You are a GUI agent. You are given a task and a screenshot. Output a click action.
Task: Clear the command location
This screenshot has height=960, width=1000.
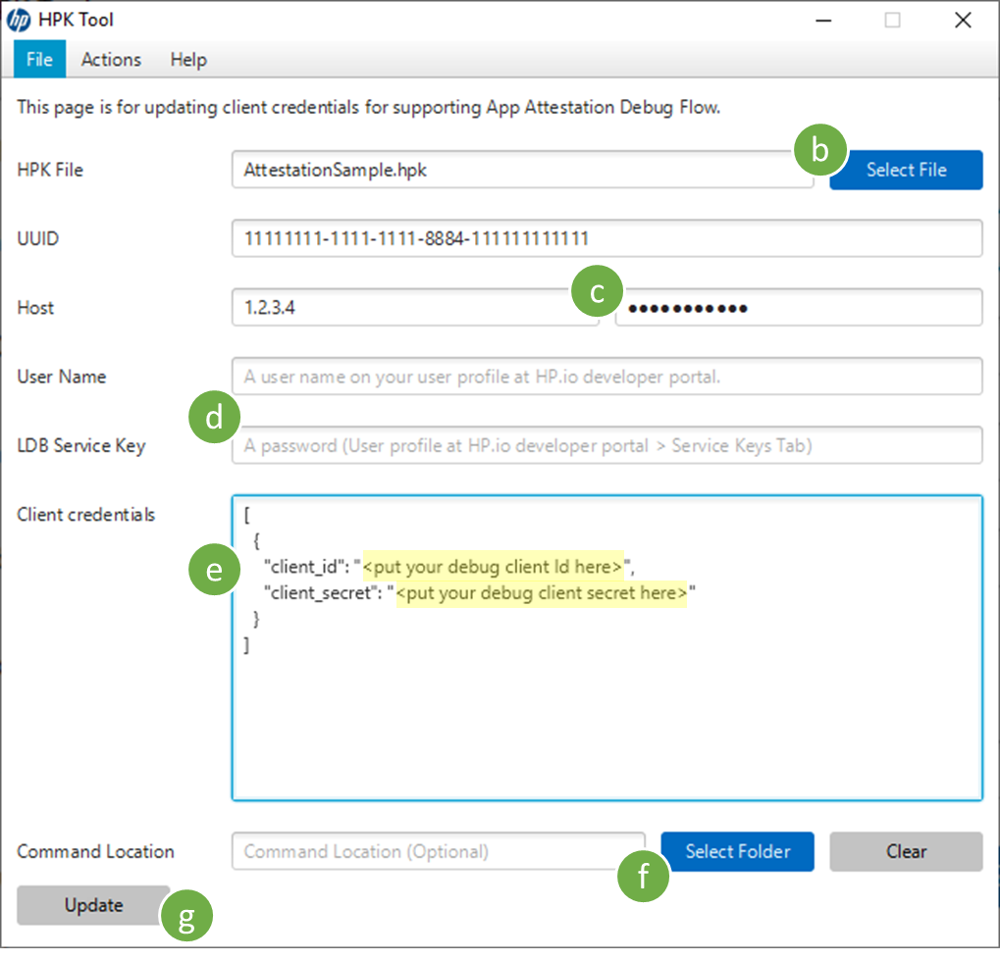pyautogui.click(x=906, y=852)
